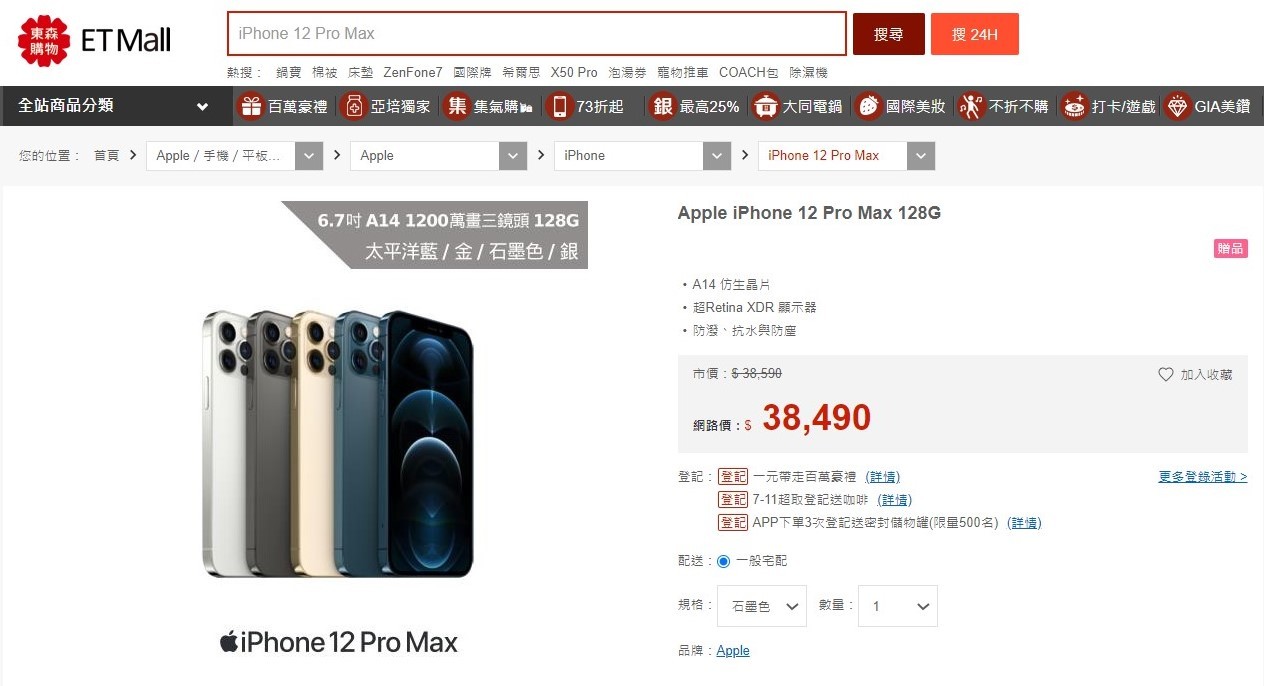The image size is (1264, 686).
Task: Click the iPhone 12 Pro Max search field
Action: tap(537, 33)
